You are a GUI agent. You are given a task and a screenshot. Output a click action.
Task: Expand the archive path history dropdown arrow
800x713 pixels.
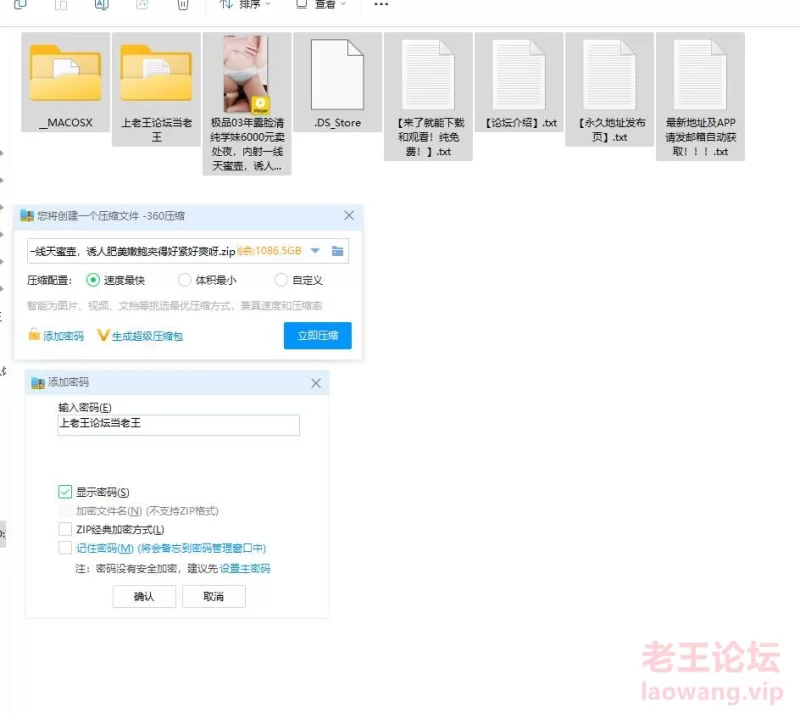point(315,251)
